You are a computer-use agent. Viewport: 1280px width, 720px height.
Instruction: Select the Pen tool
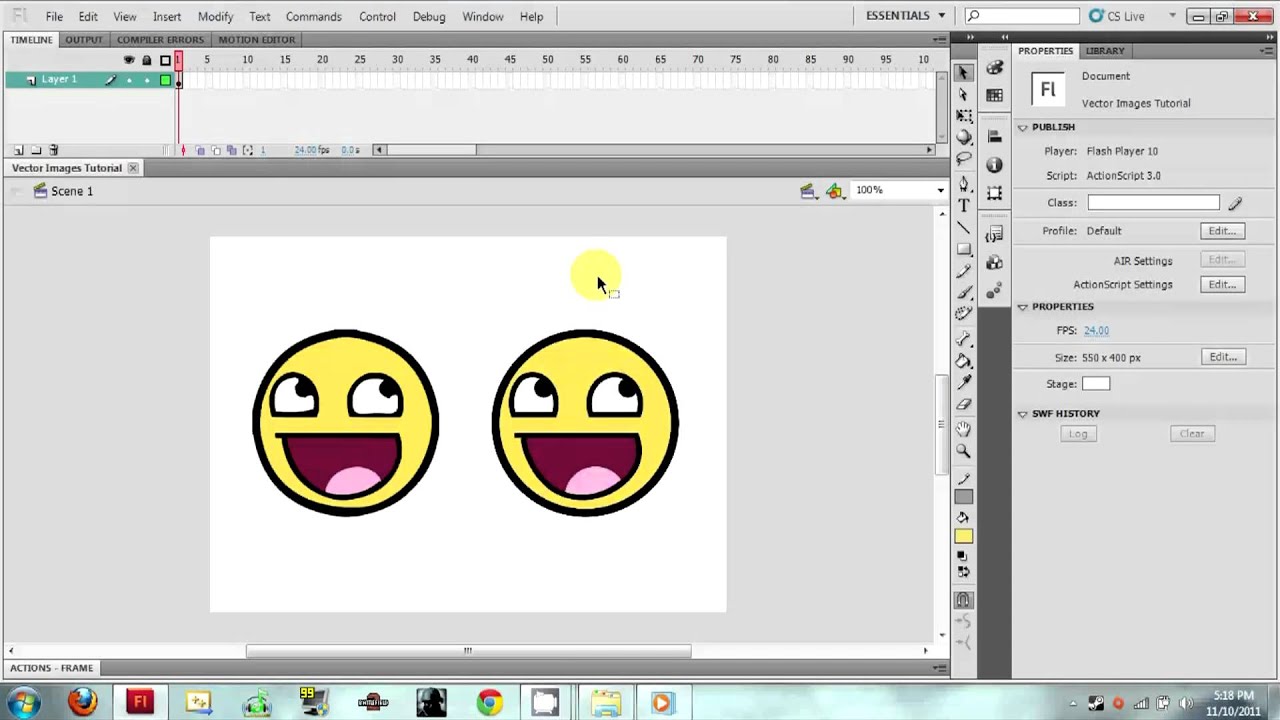[963, 185]
